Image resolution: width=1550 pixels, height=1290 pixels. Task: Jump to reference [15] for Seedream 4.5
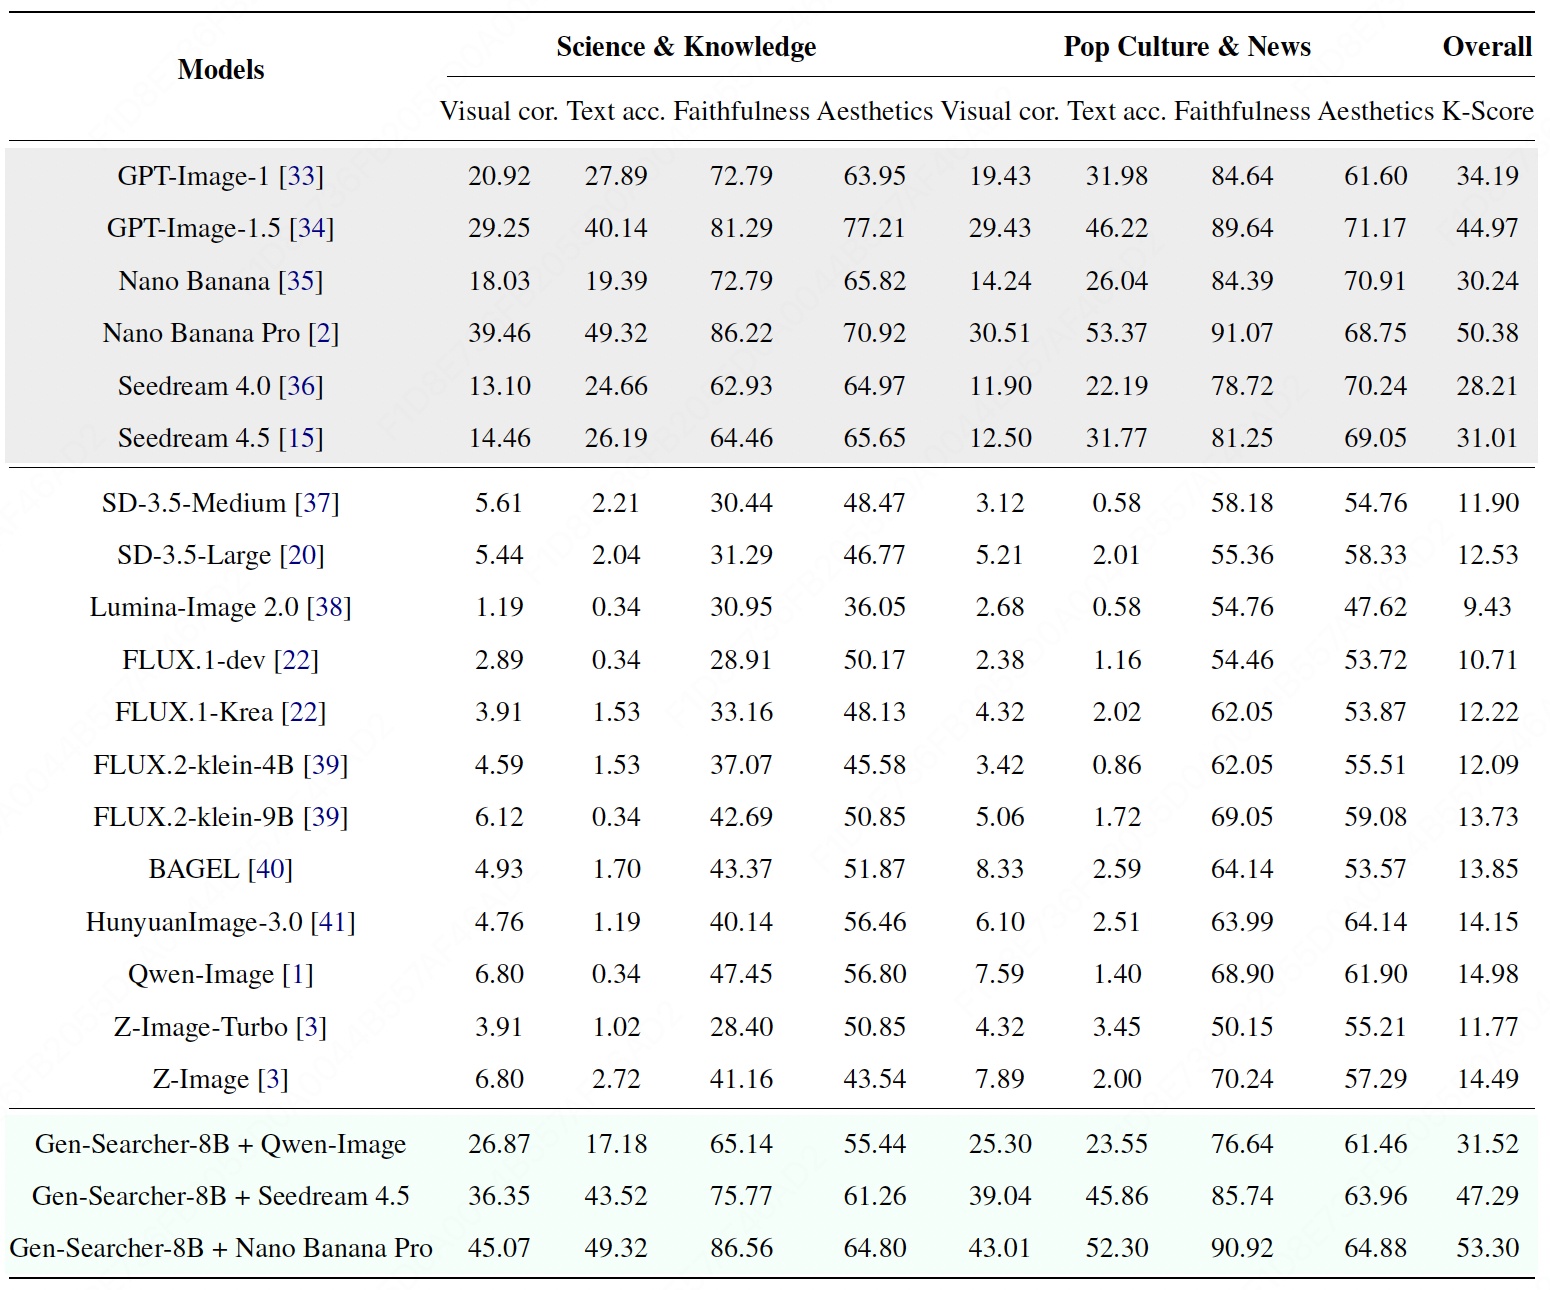pyautogui.click(x=301, y=438)
